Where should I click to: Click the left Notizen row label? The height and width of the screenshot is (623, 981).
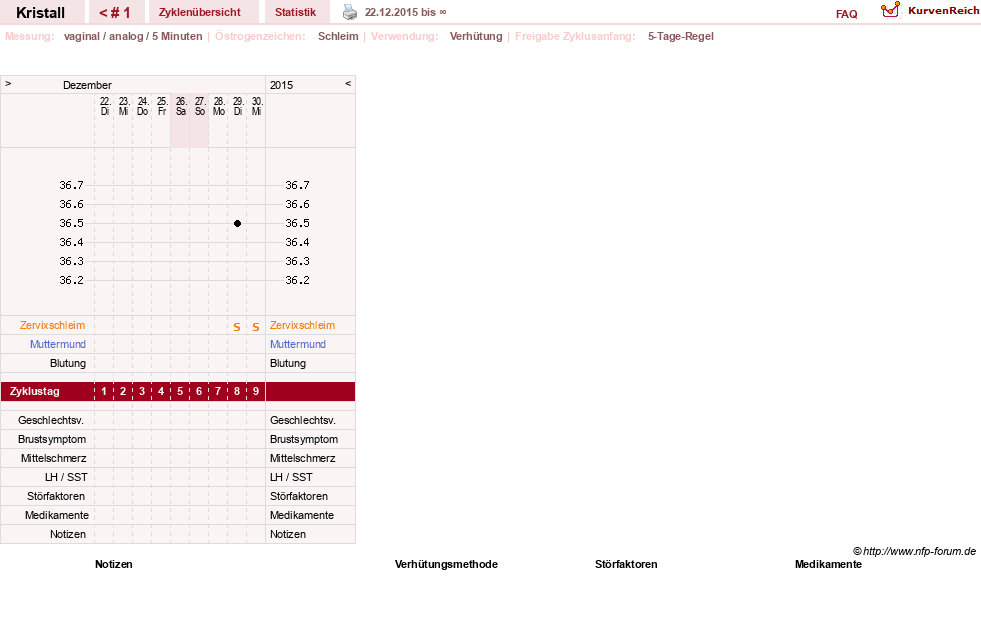pos(68,534)
